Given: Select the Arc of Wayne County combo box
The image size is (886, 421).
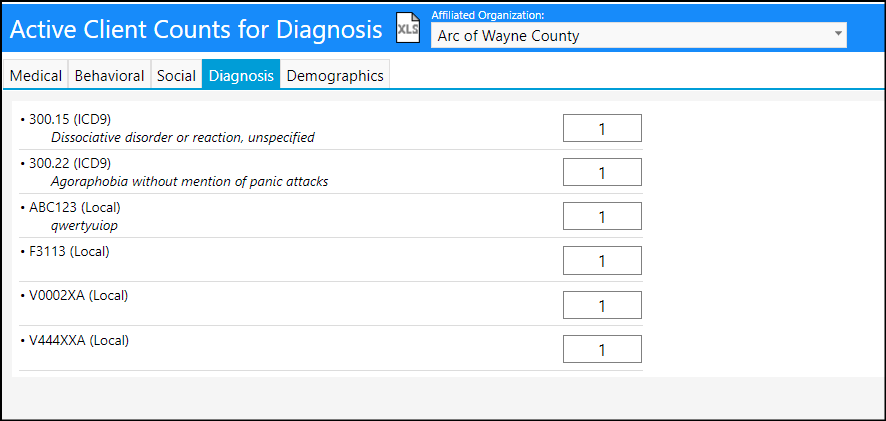Looking at the screenshot, I should click(639, 36).
